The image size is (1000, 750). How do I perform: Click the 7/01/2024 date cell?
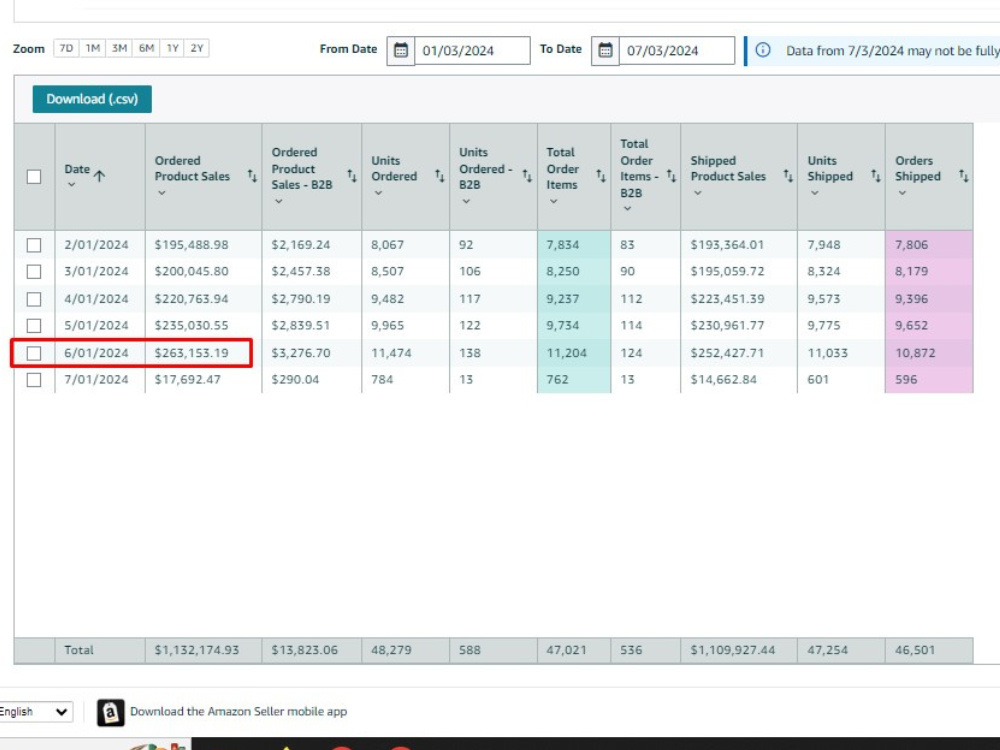96,380
